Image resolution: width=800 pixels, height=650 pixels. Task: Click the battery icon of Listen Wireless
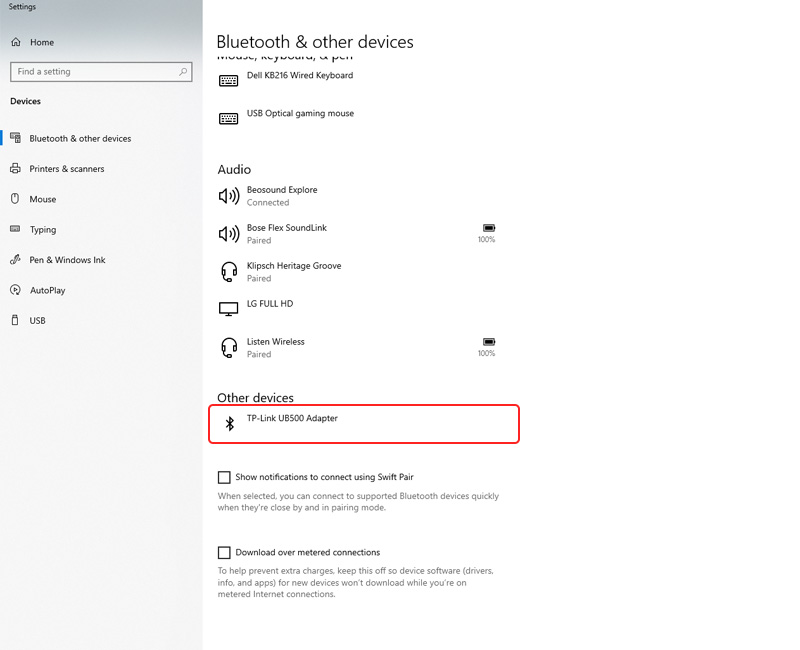(x=489, y=341)
